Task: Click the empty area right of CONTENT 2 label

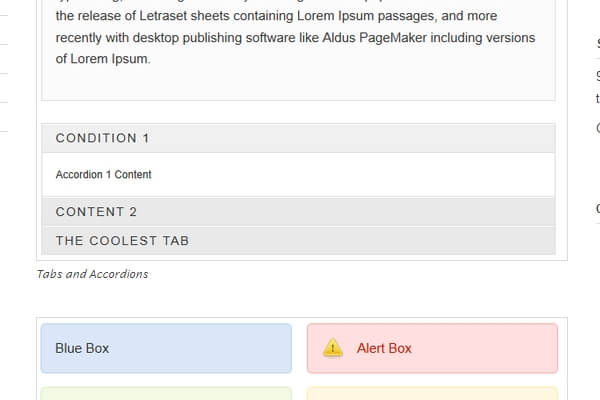Action: (350, 212)
